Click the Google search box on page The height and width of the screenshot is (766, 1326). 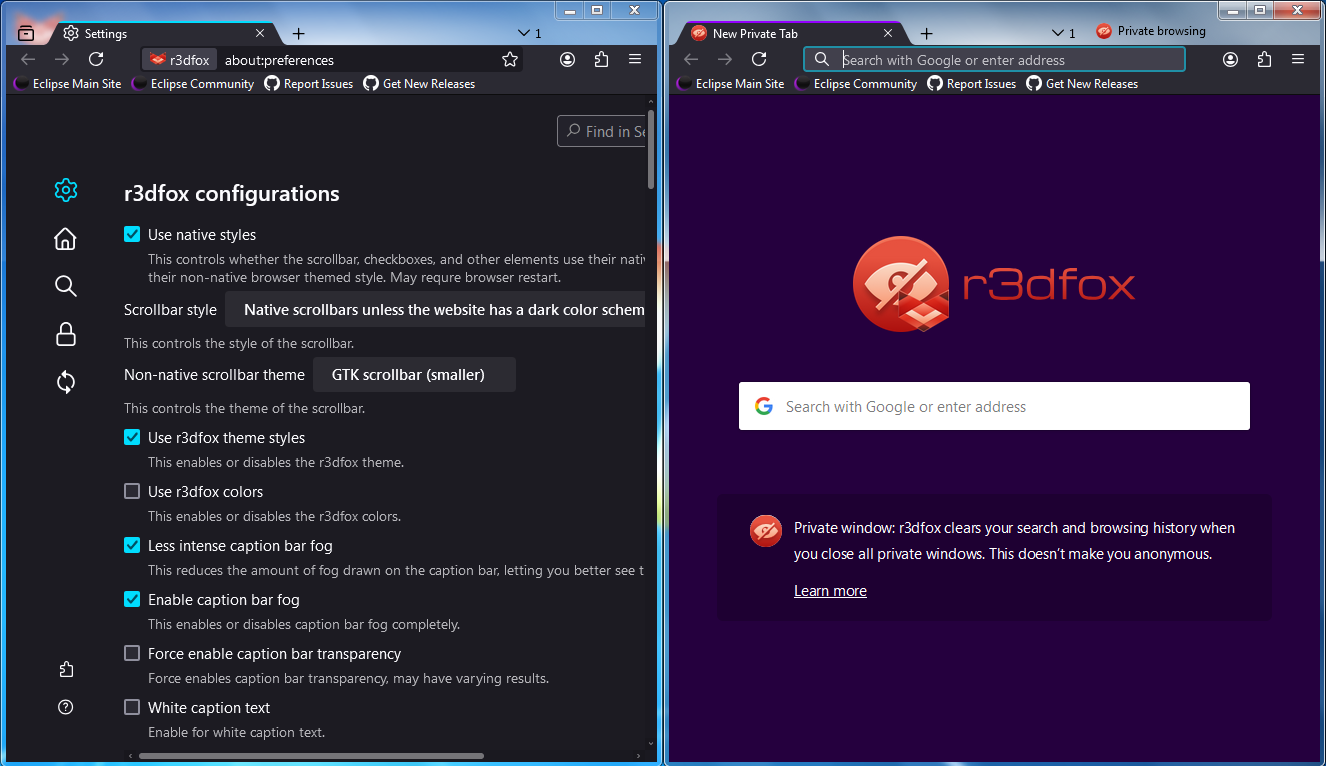[994, 406]
